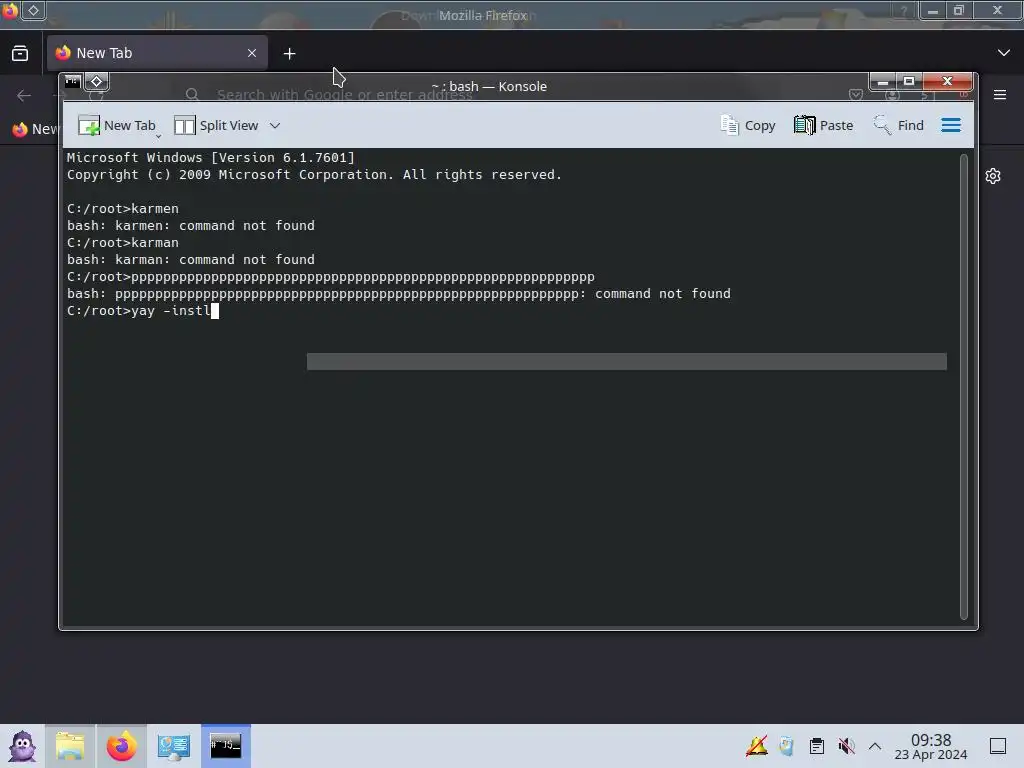Viewport: 1024px width, 768px height.
Task: Open the Konsole hamburger menu
Action: (951, 125)
